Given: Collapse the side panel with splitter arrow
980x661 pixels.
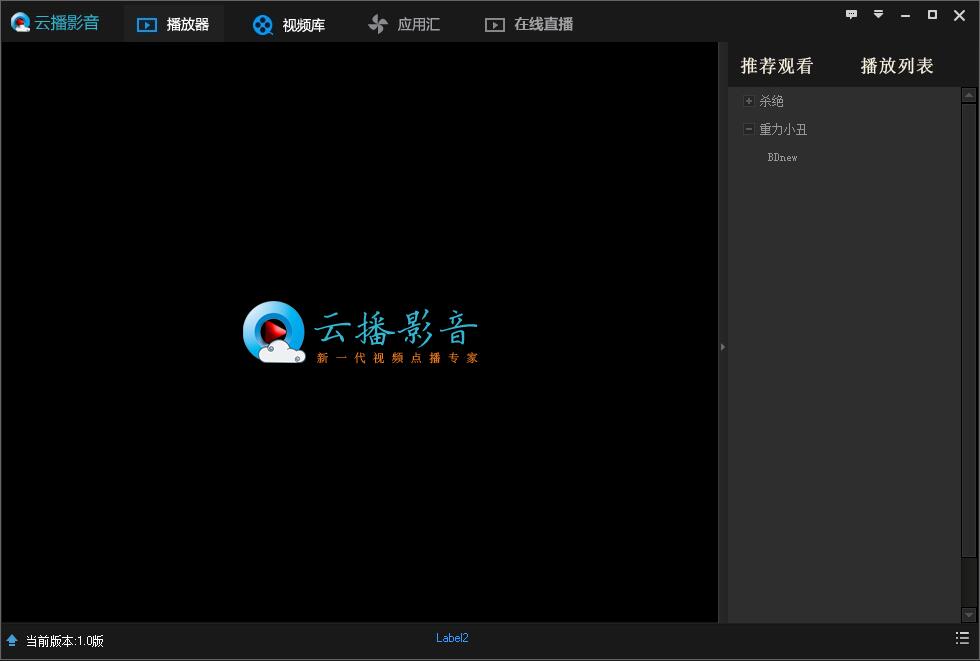Looking at the screenshot, I should (722, 346).
